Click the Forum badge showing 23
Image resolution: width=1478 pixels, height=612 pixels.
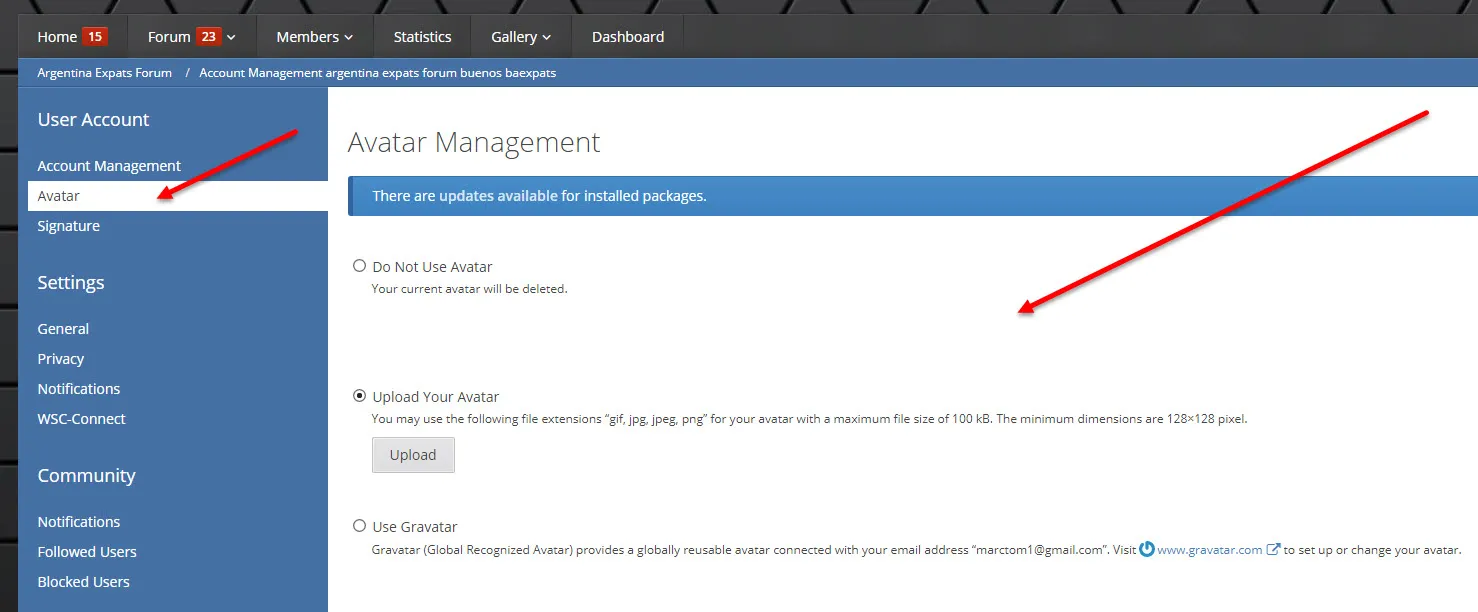208,37
